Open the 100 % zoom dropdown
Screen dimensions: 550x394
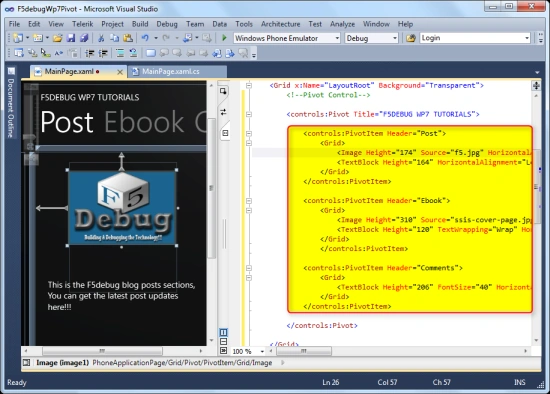262,351
